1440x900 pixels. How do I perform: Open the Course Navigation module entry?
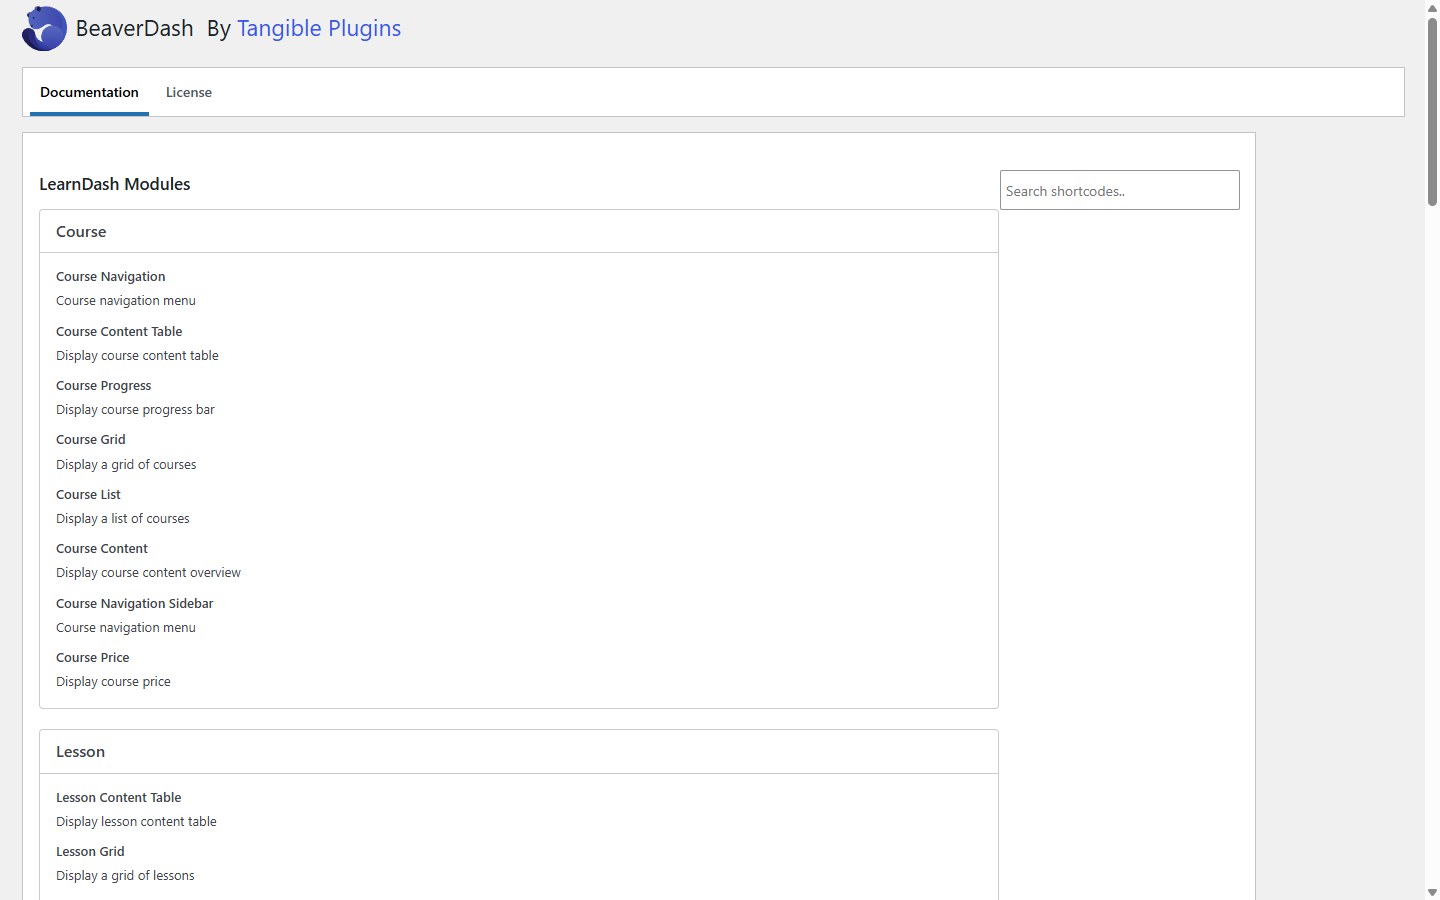point(111,277)
